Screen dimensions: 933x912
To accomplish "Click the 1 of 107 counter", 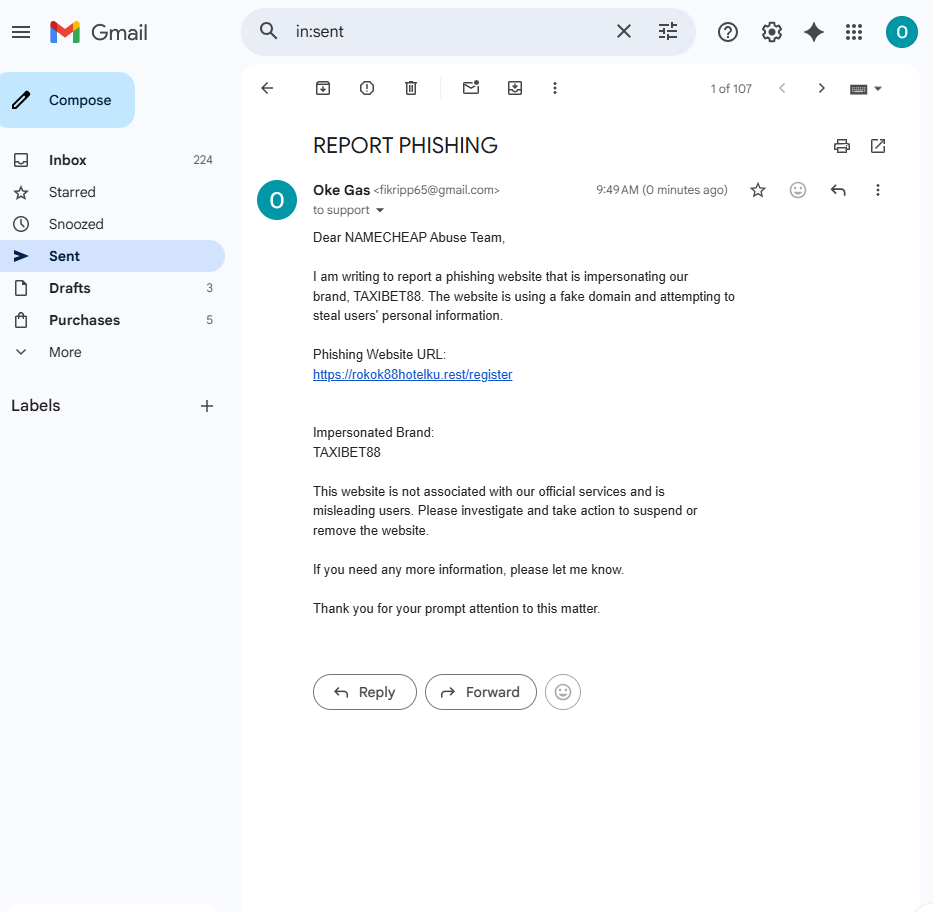I will (731, 89).
